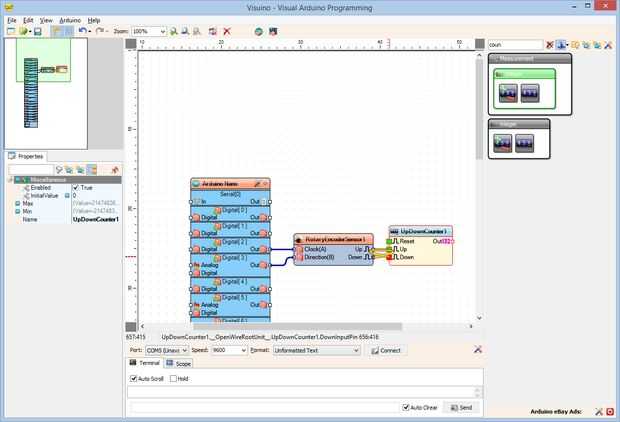Click the green globe icon in the main toolbar
The width and height of the screenshot is (620, 422).
click(259, 31)
